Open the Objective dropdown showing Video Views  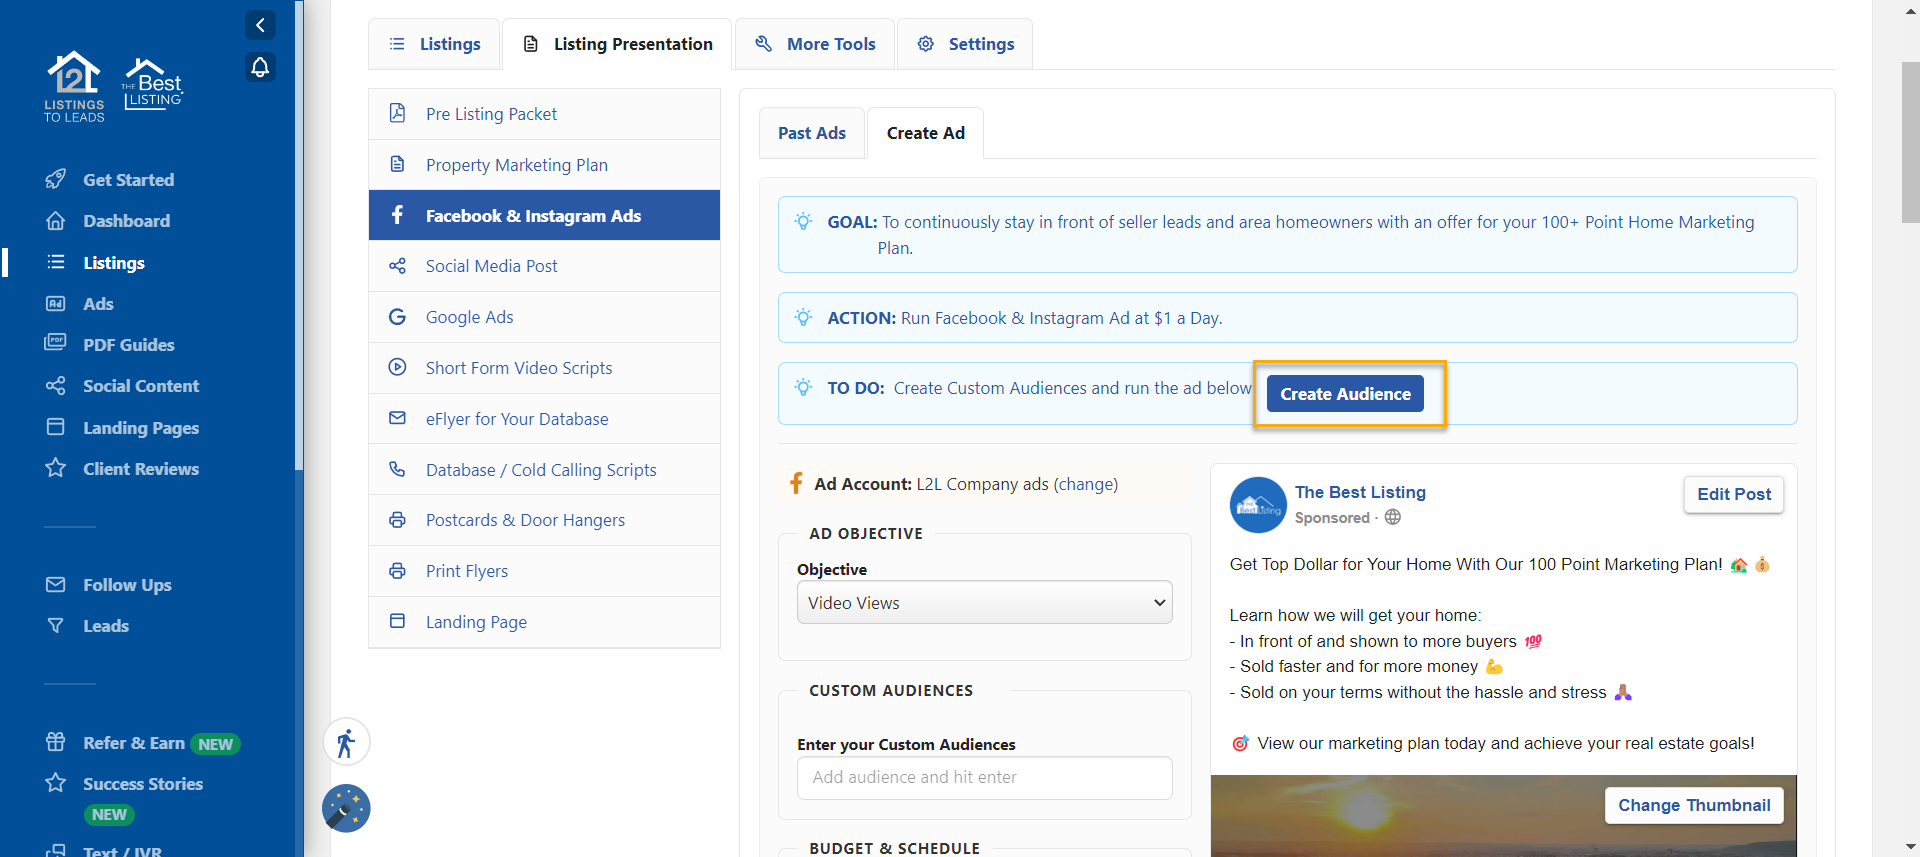pyautogui.click(x=984, y=603)
